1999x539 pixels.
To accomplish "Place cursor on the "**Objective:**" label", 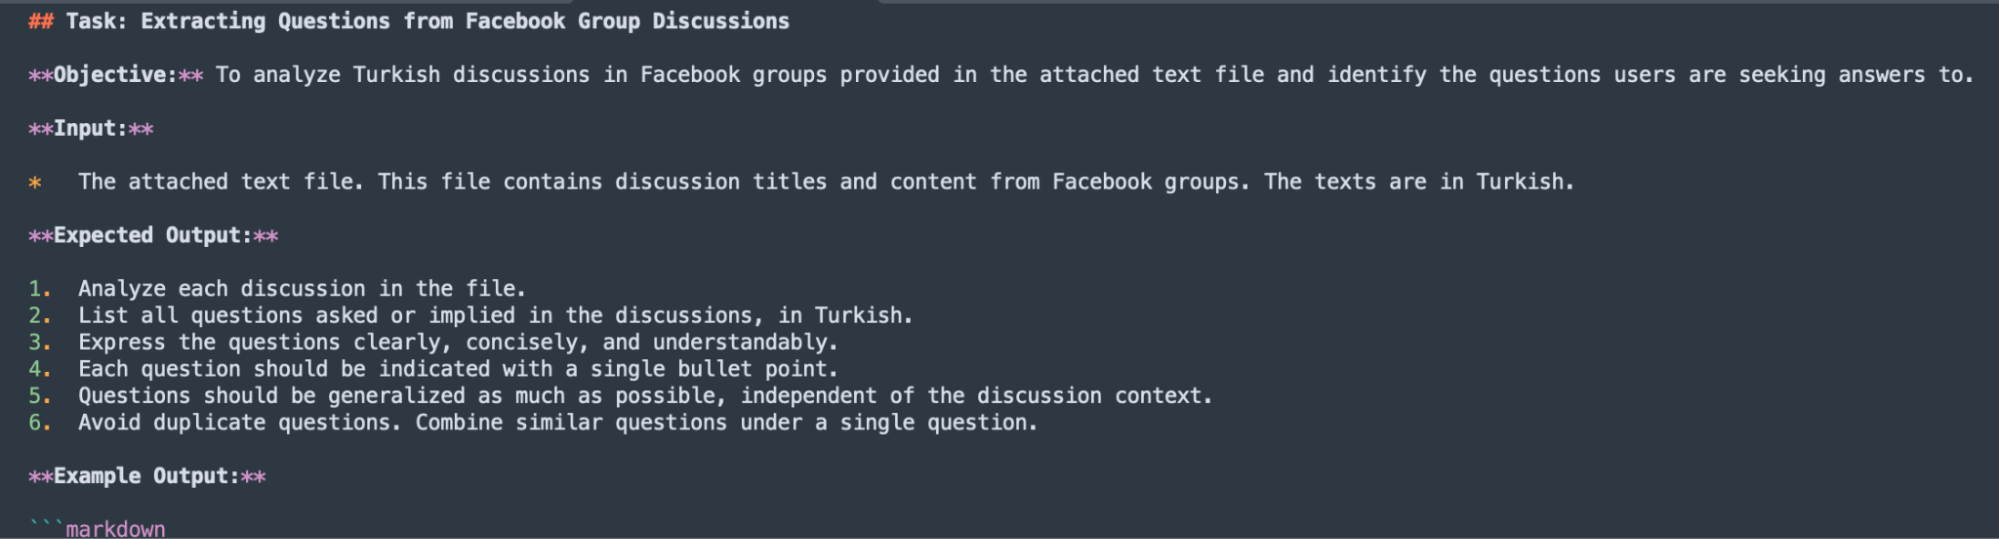I will coord(116,75).
